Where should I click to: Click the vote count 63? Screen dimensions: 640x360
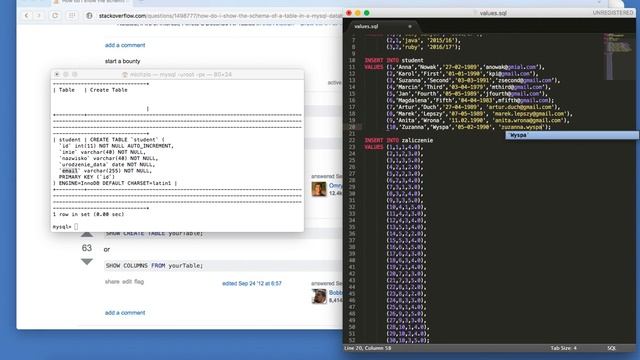coord(87,248)
